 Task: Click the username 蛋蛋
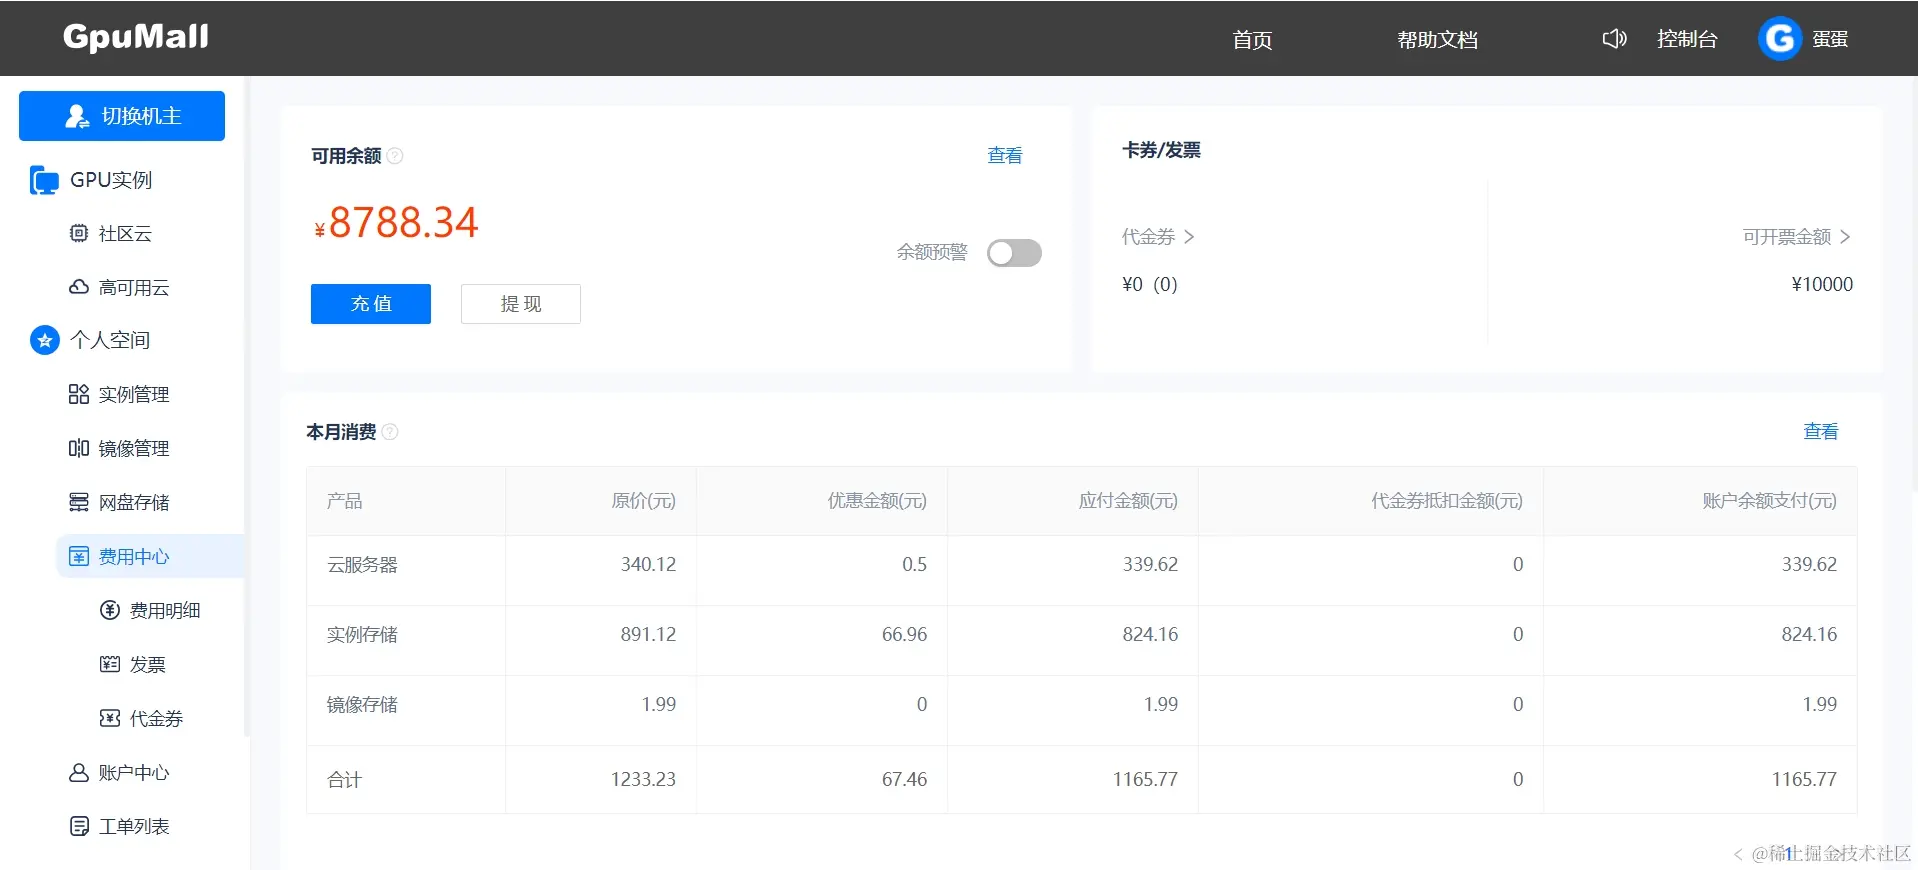tap(1830, 39)
